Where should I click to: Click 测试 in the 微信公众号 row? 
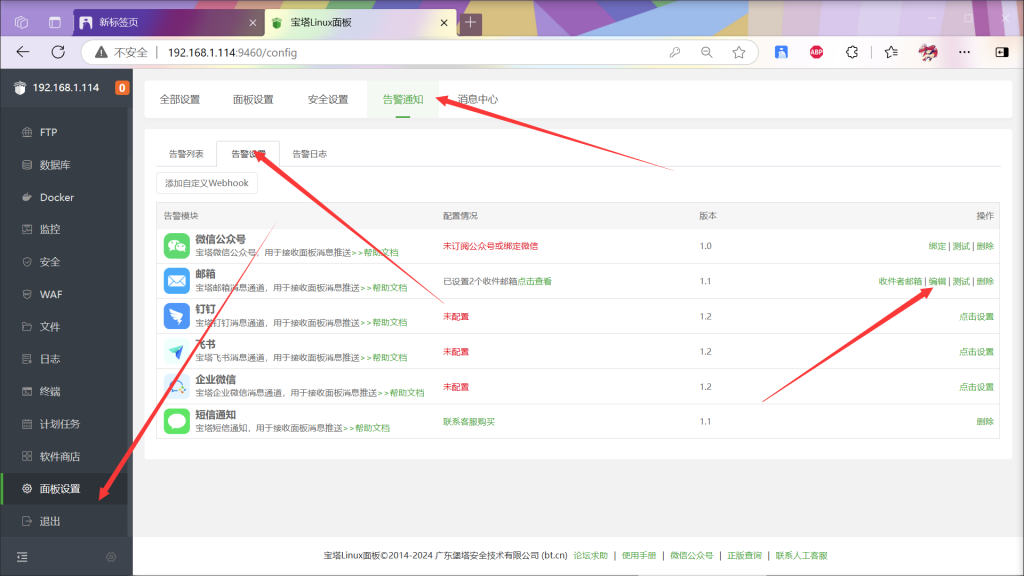(x=961, y=246)
